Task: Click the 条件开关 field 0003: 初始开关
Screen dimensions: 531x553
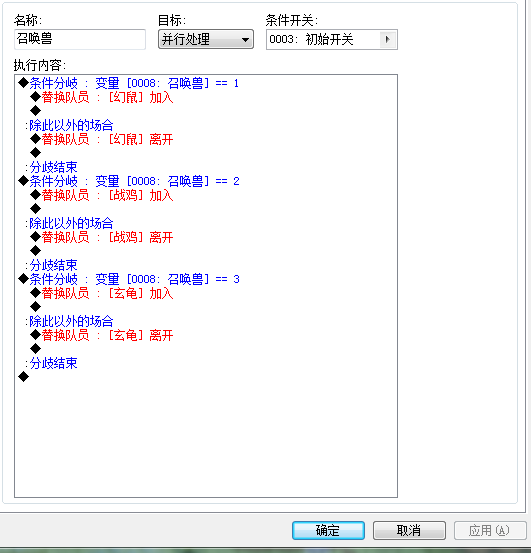Action: tap(332, 39)
